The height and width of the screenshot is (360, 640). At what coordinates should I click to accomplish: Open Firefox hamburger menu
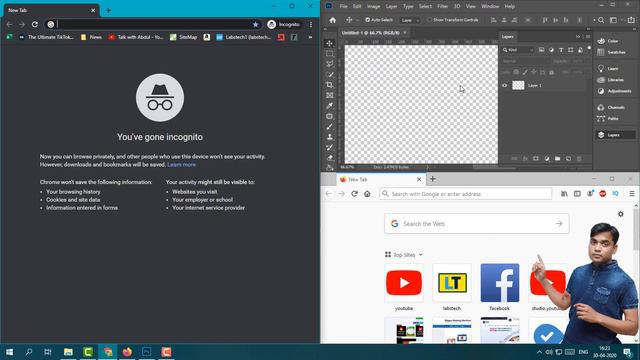tap(632, 194)
